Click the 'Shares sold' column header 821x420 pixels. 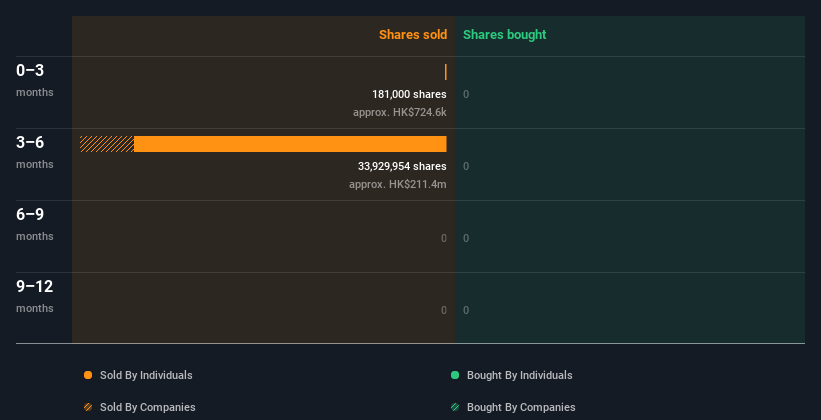coord(413,35)
